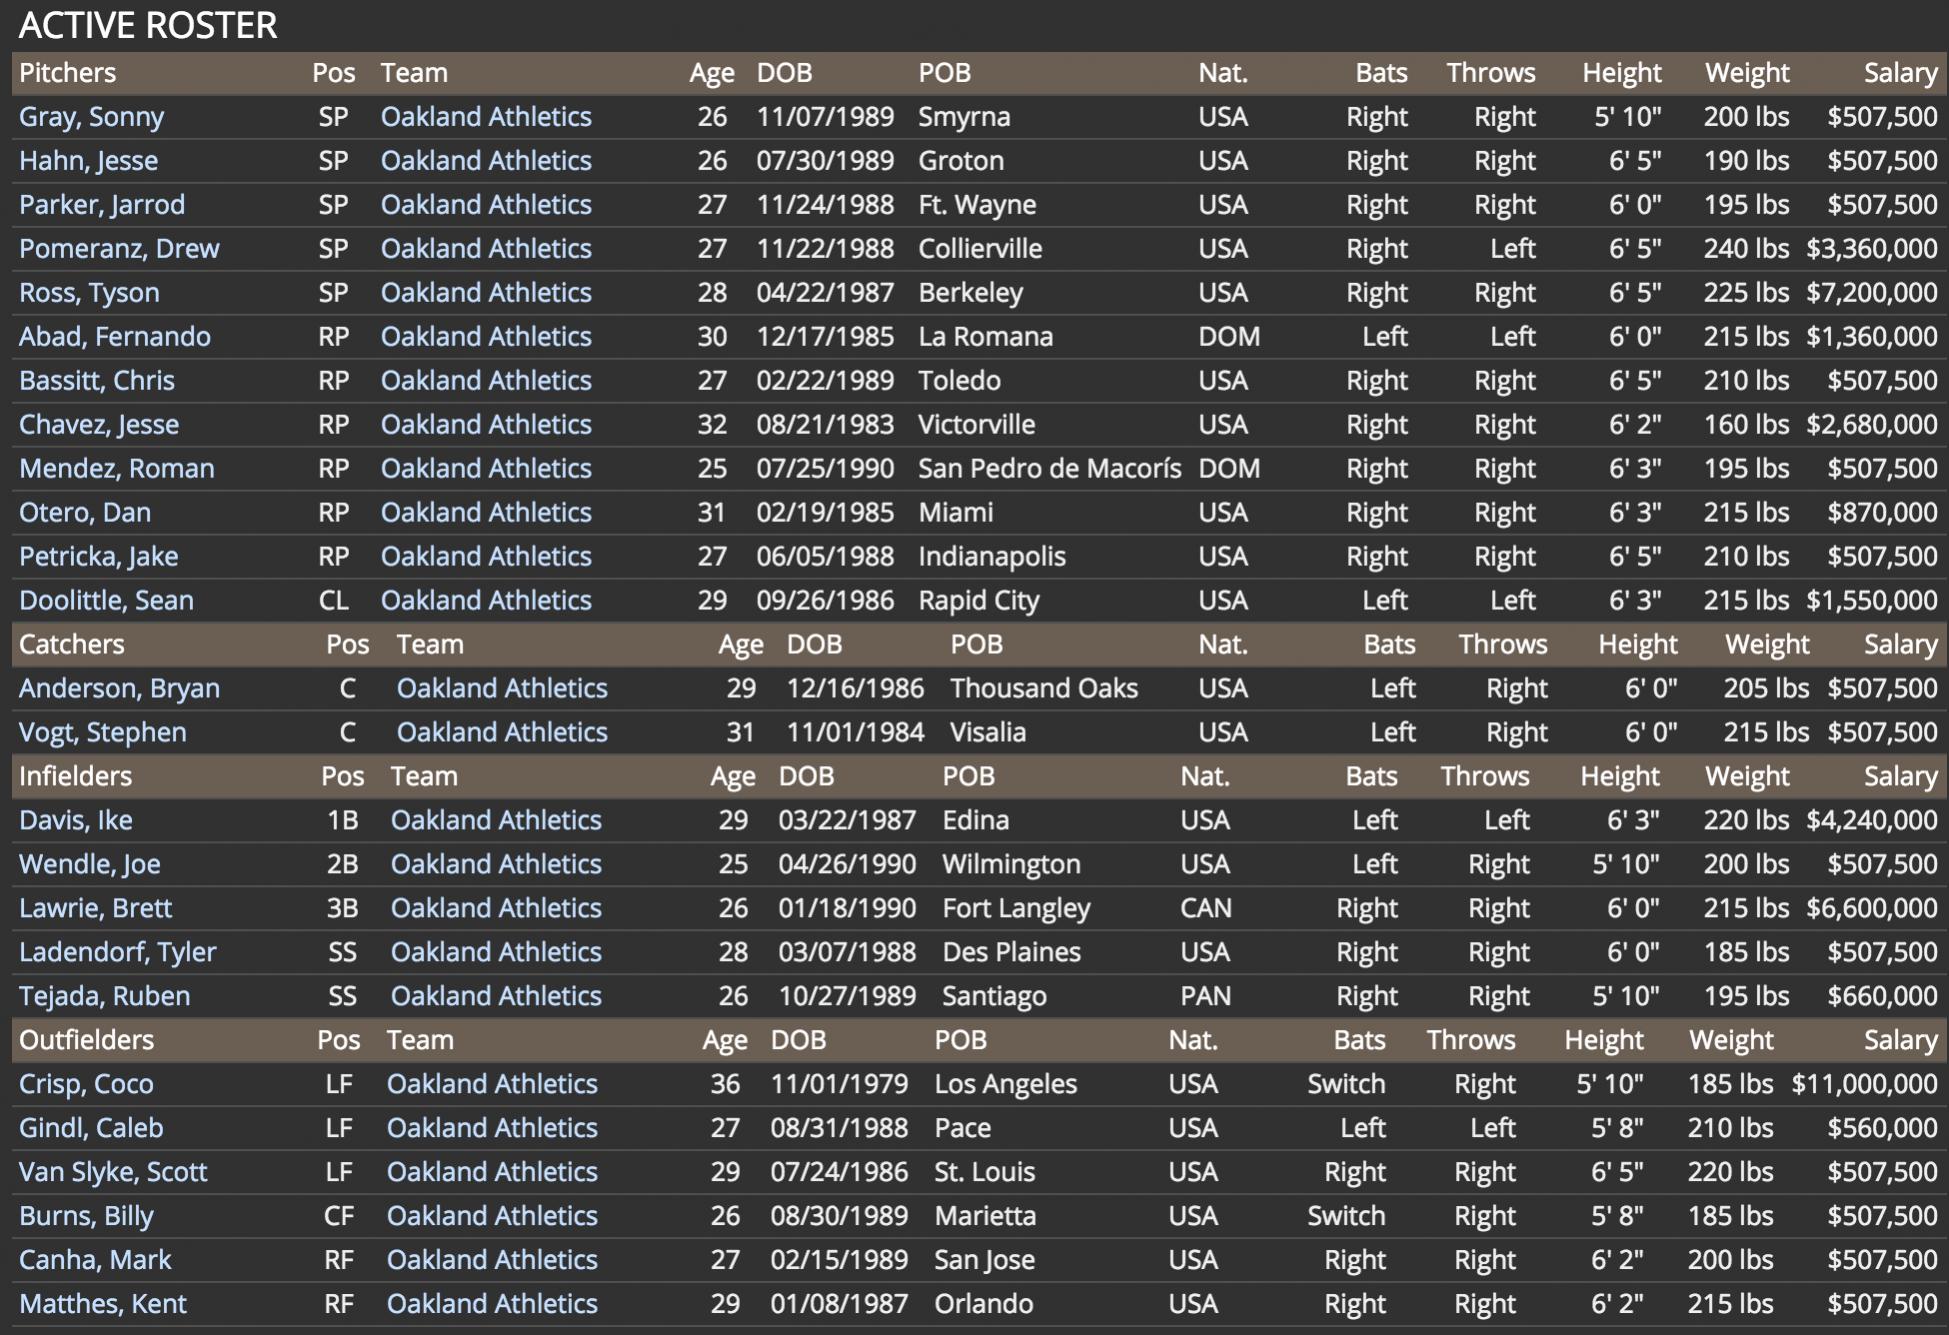This screenshot has height=1335, width=1949.
Task: Click the Anderson, Bryan link
Action: (119, 689)
